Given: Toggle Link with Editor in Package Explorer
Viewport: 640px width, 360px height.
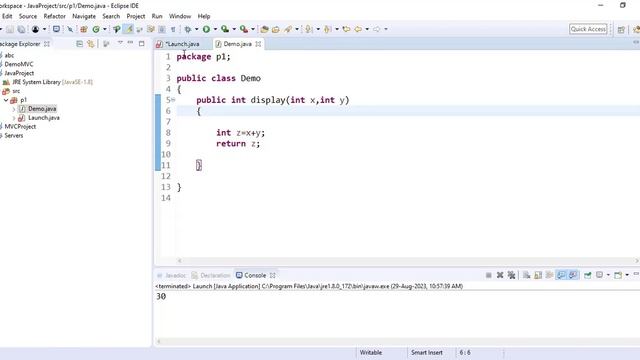Looking at the screenshot, I should tap(91, 44).
